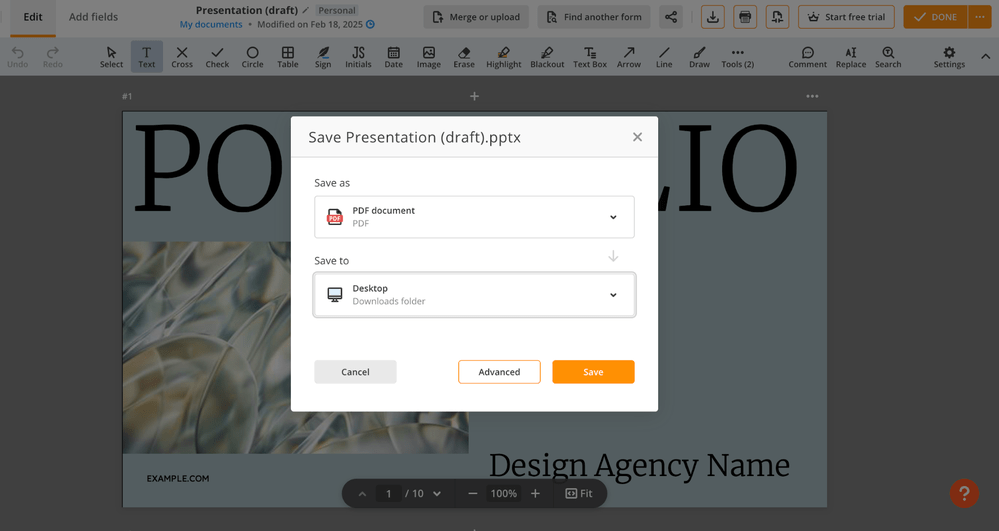Open the page number dropdown chevron
Image resolution: width=999 pixels, height=531 pixels.
(437, 494)
